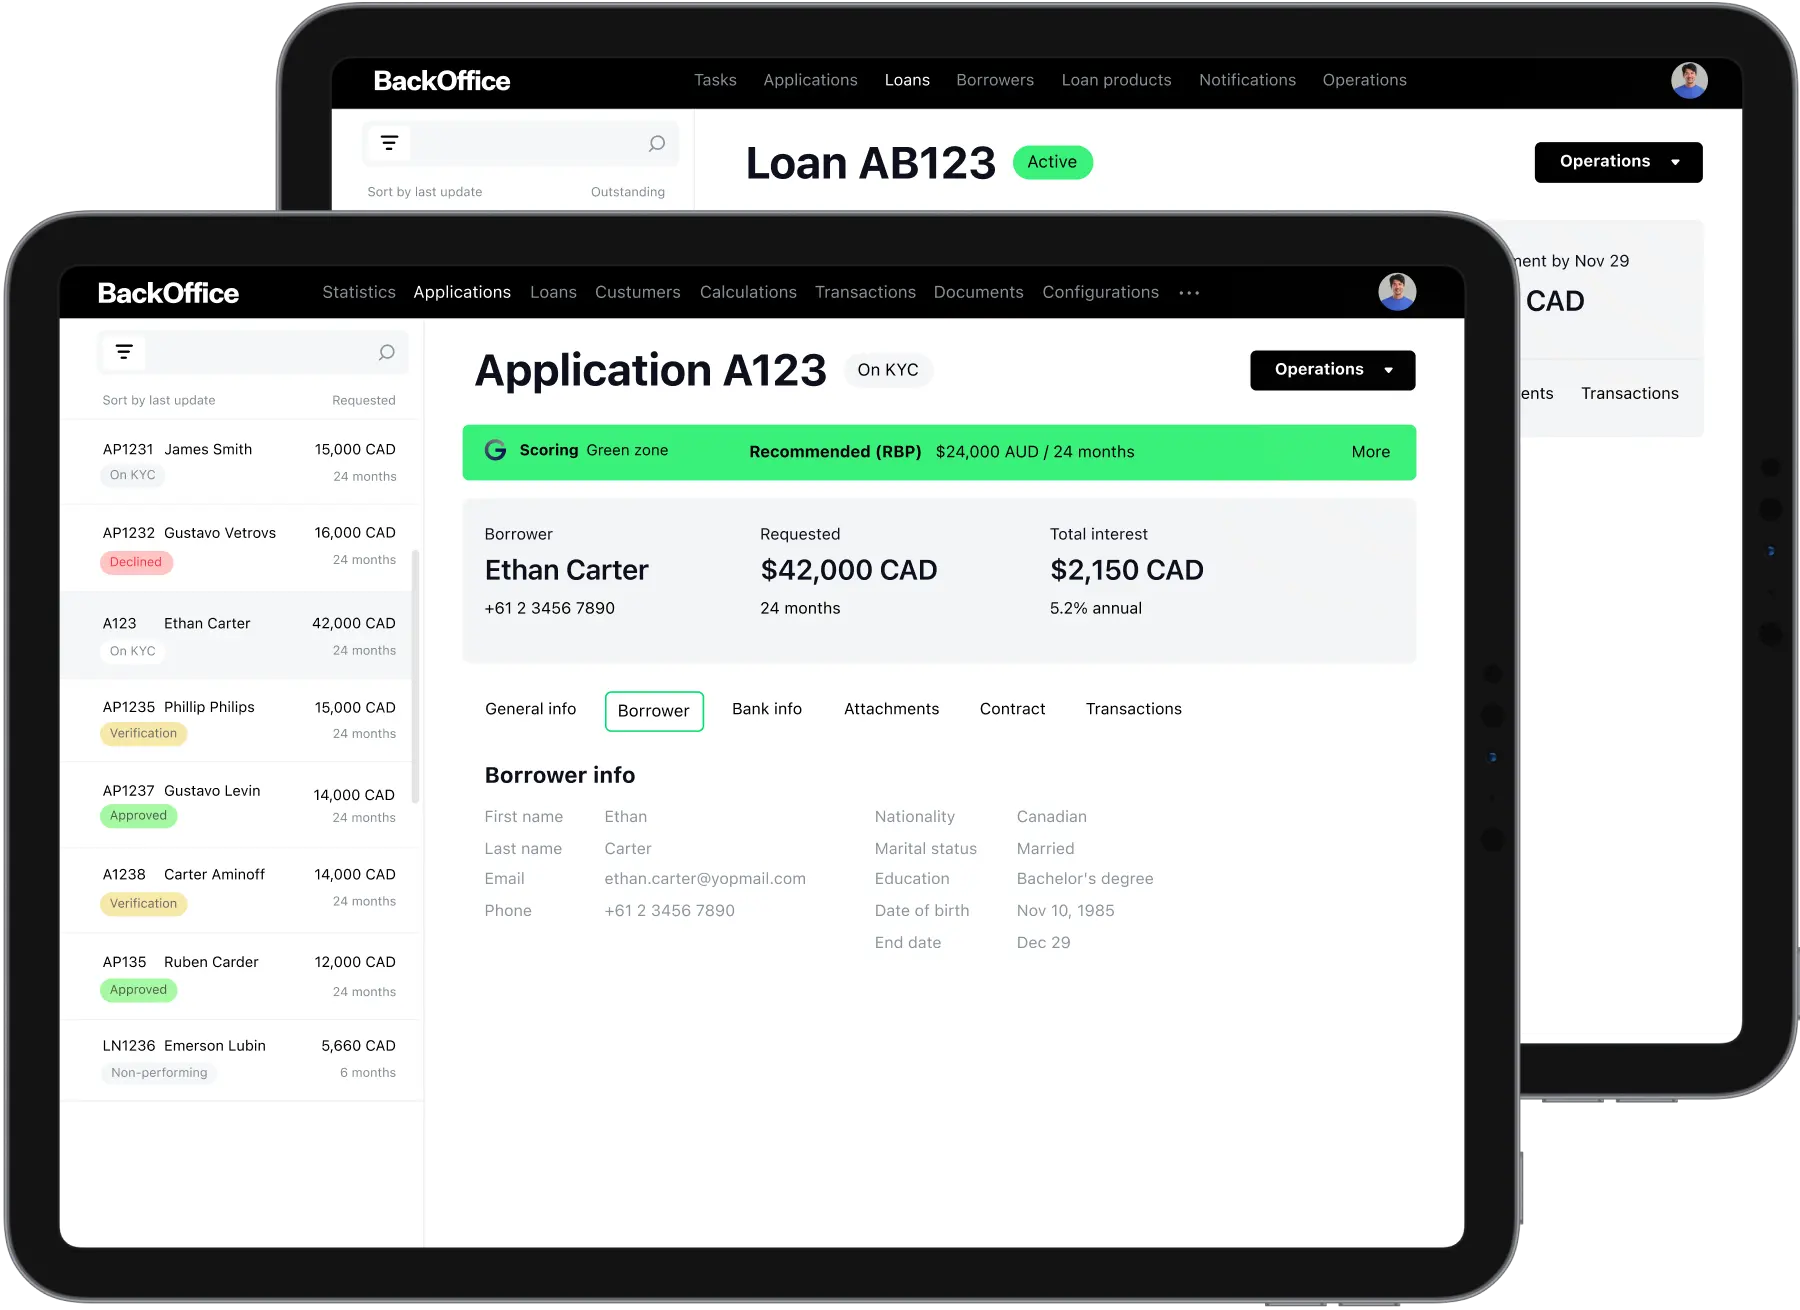Select the Contract tab
The height and width of the screenshot is (1310, 1800).
tap(1012, 709)
